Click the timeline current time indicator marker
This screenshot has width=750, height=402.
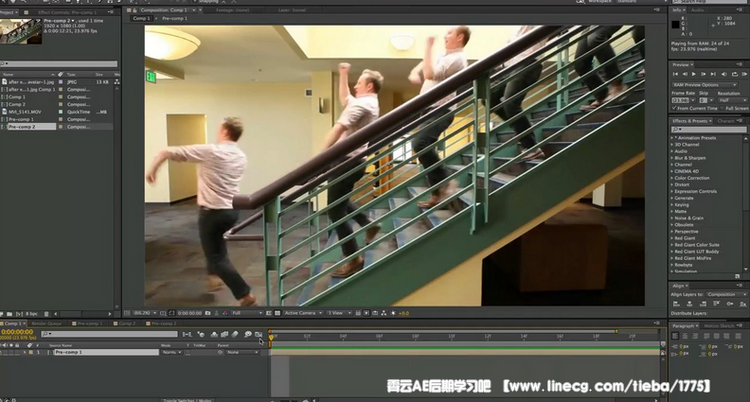click(x=271, y=337)
